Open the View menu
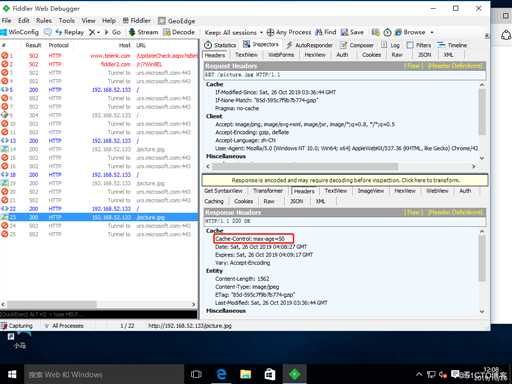The image size is (512, 384). click(88, 21)
